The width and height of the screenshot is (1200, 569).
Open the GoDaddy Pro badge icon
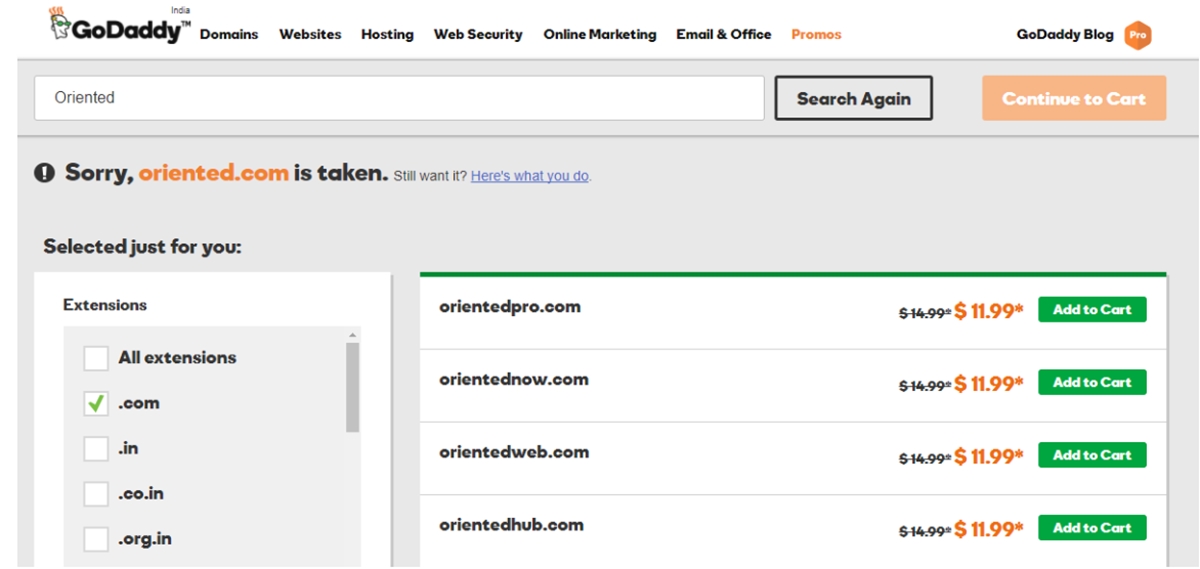(1137, 35)
